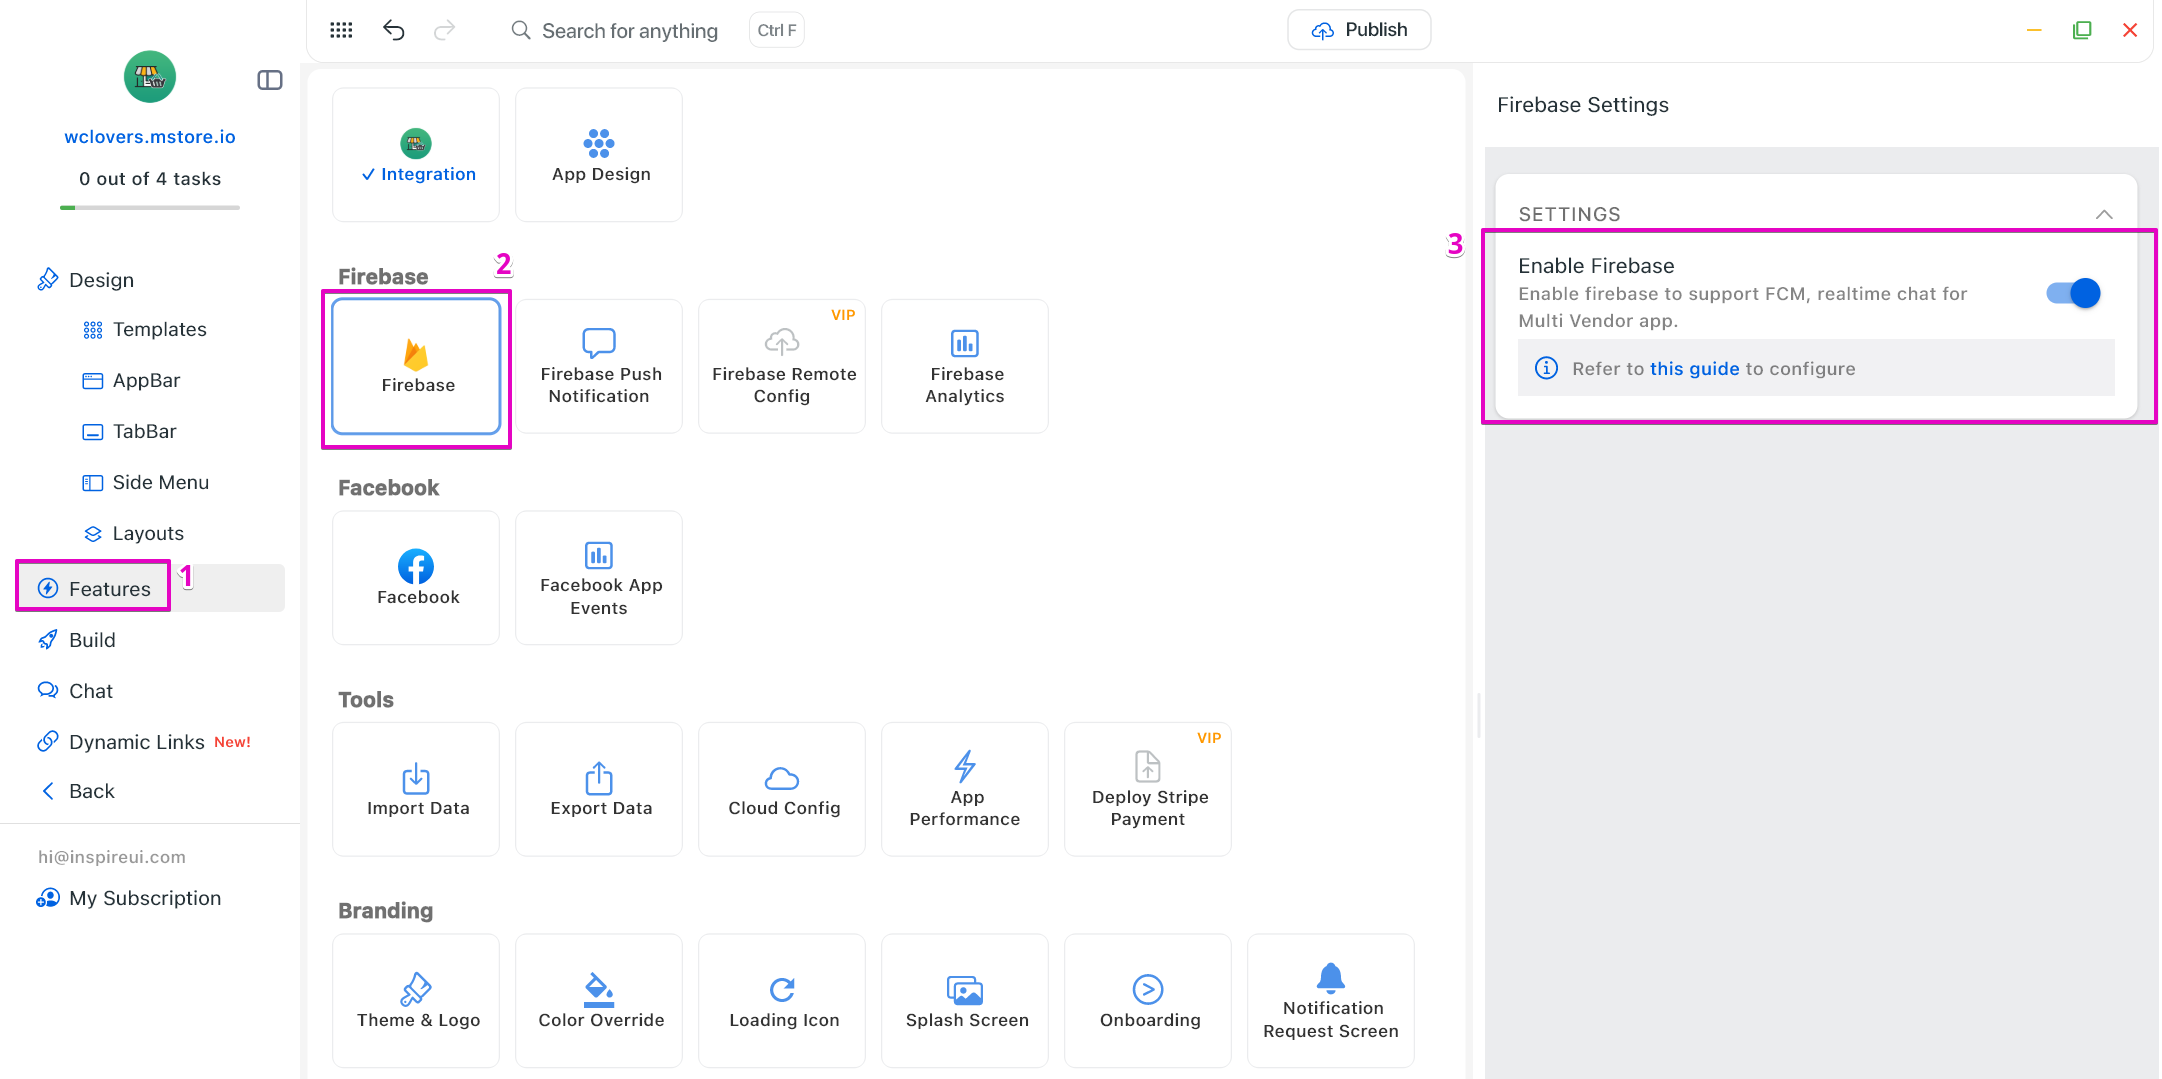
Task: Click the tasks progress bar
Action: [150, 208]
